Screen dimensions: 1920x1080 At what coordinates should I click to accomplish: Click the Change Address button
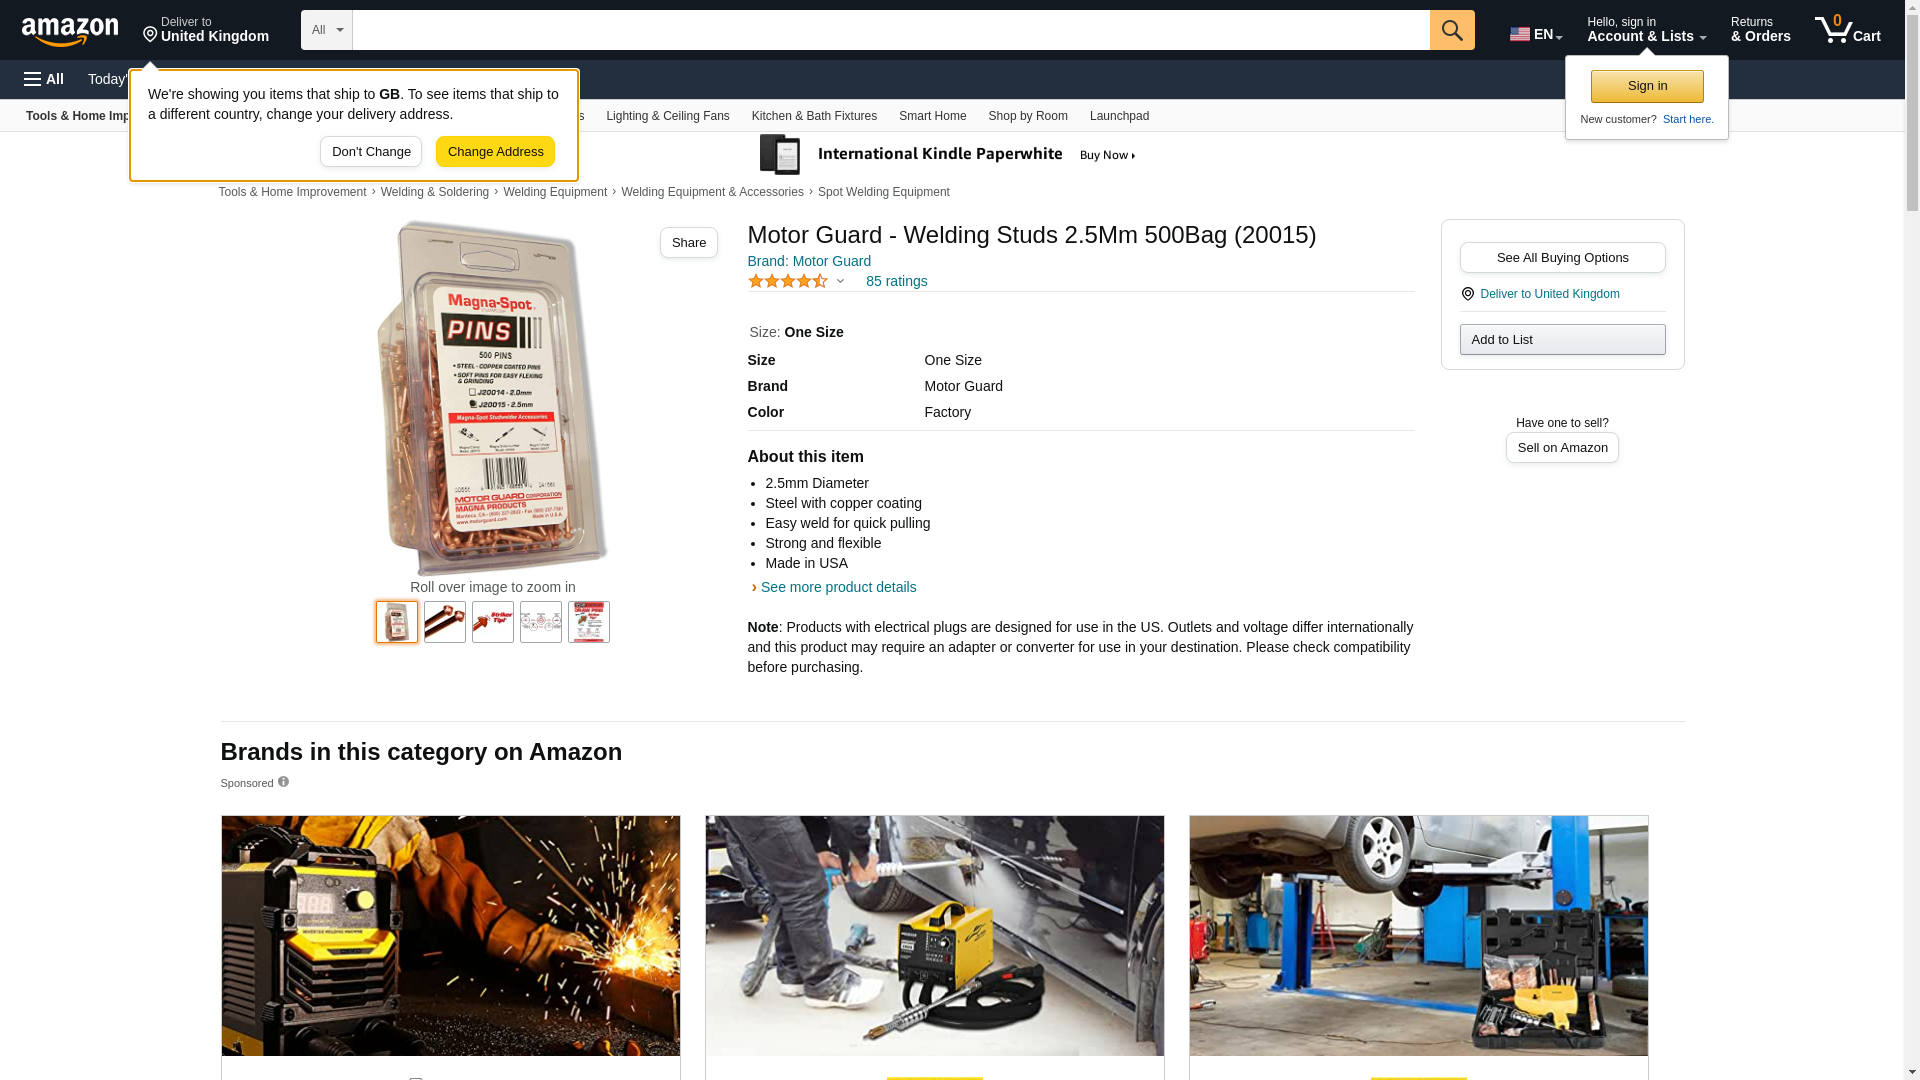click(495, 152)
